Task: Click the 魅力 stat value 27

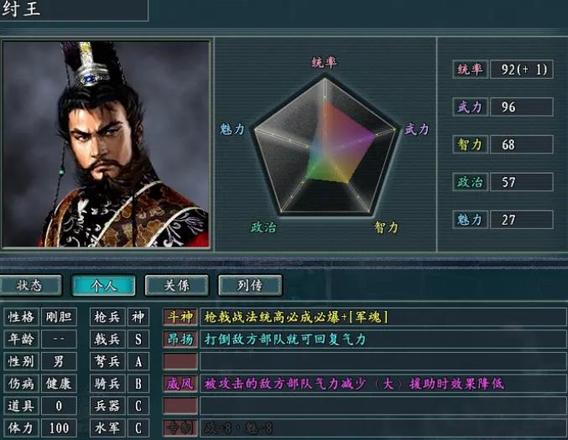Action: [522, 220]
